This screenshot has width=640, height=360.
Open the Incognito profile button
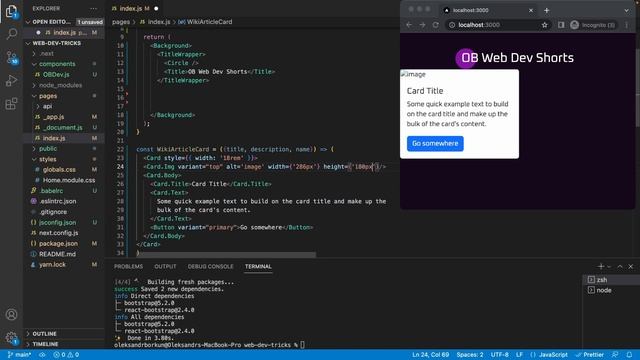pos(593,25)
